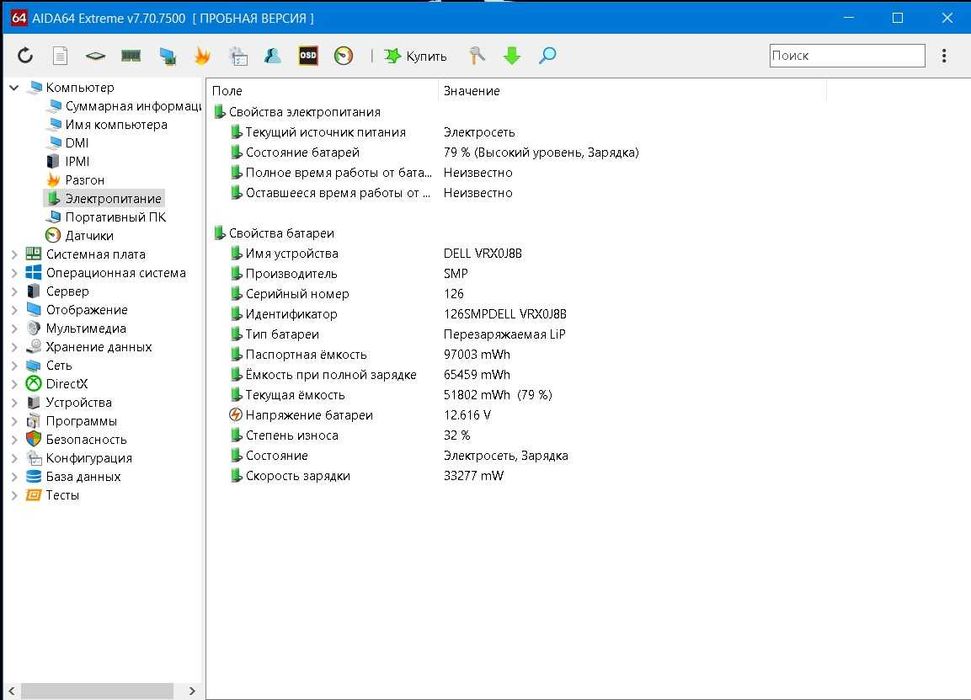Click the Refresh toolbar icon

pyautogui.click(x=25, y=56)
